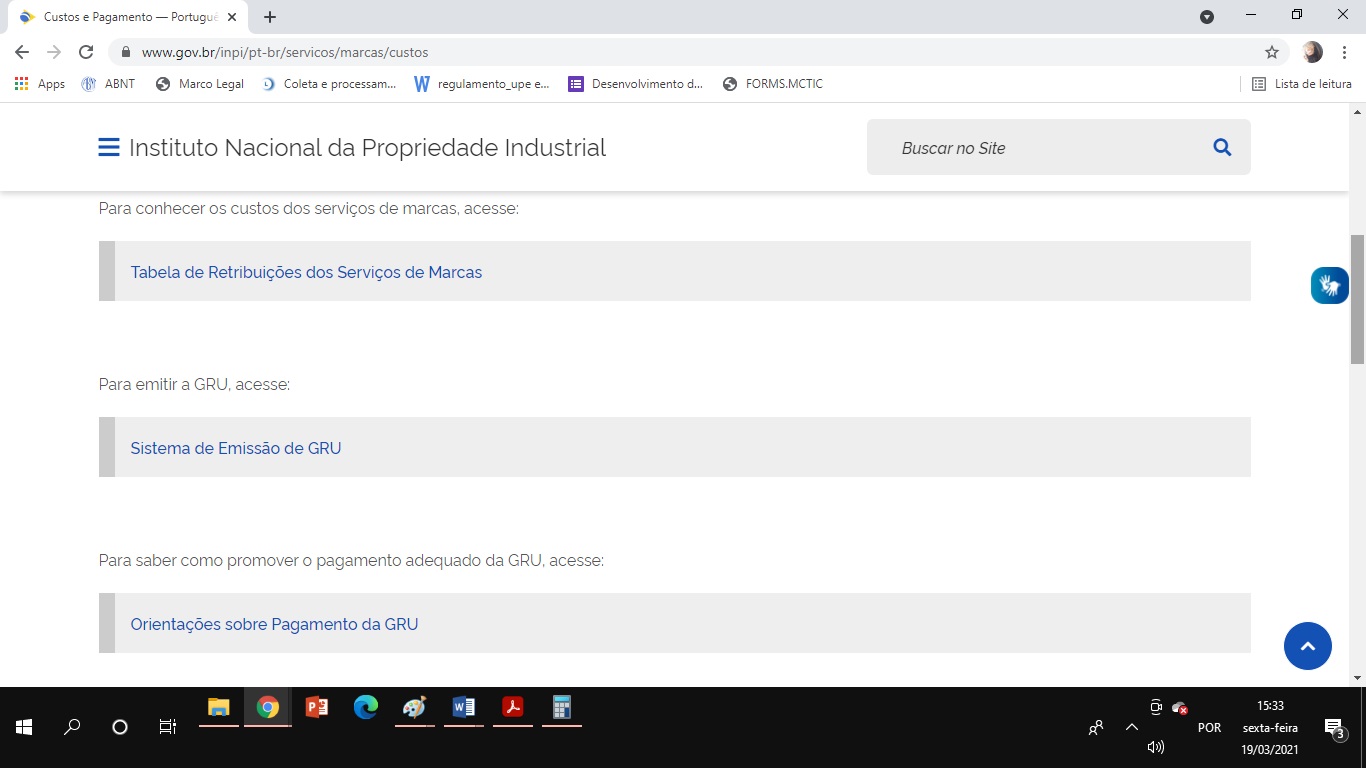Viewport: 1366px width, 768px height.
Task: Open the Lista de leitura reading list
Action: [x=1302, y=84]
